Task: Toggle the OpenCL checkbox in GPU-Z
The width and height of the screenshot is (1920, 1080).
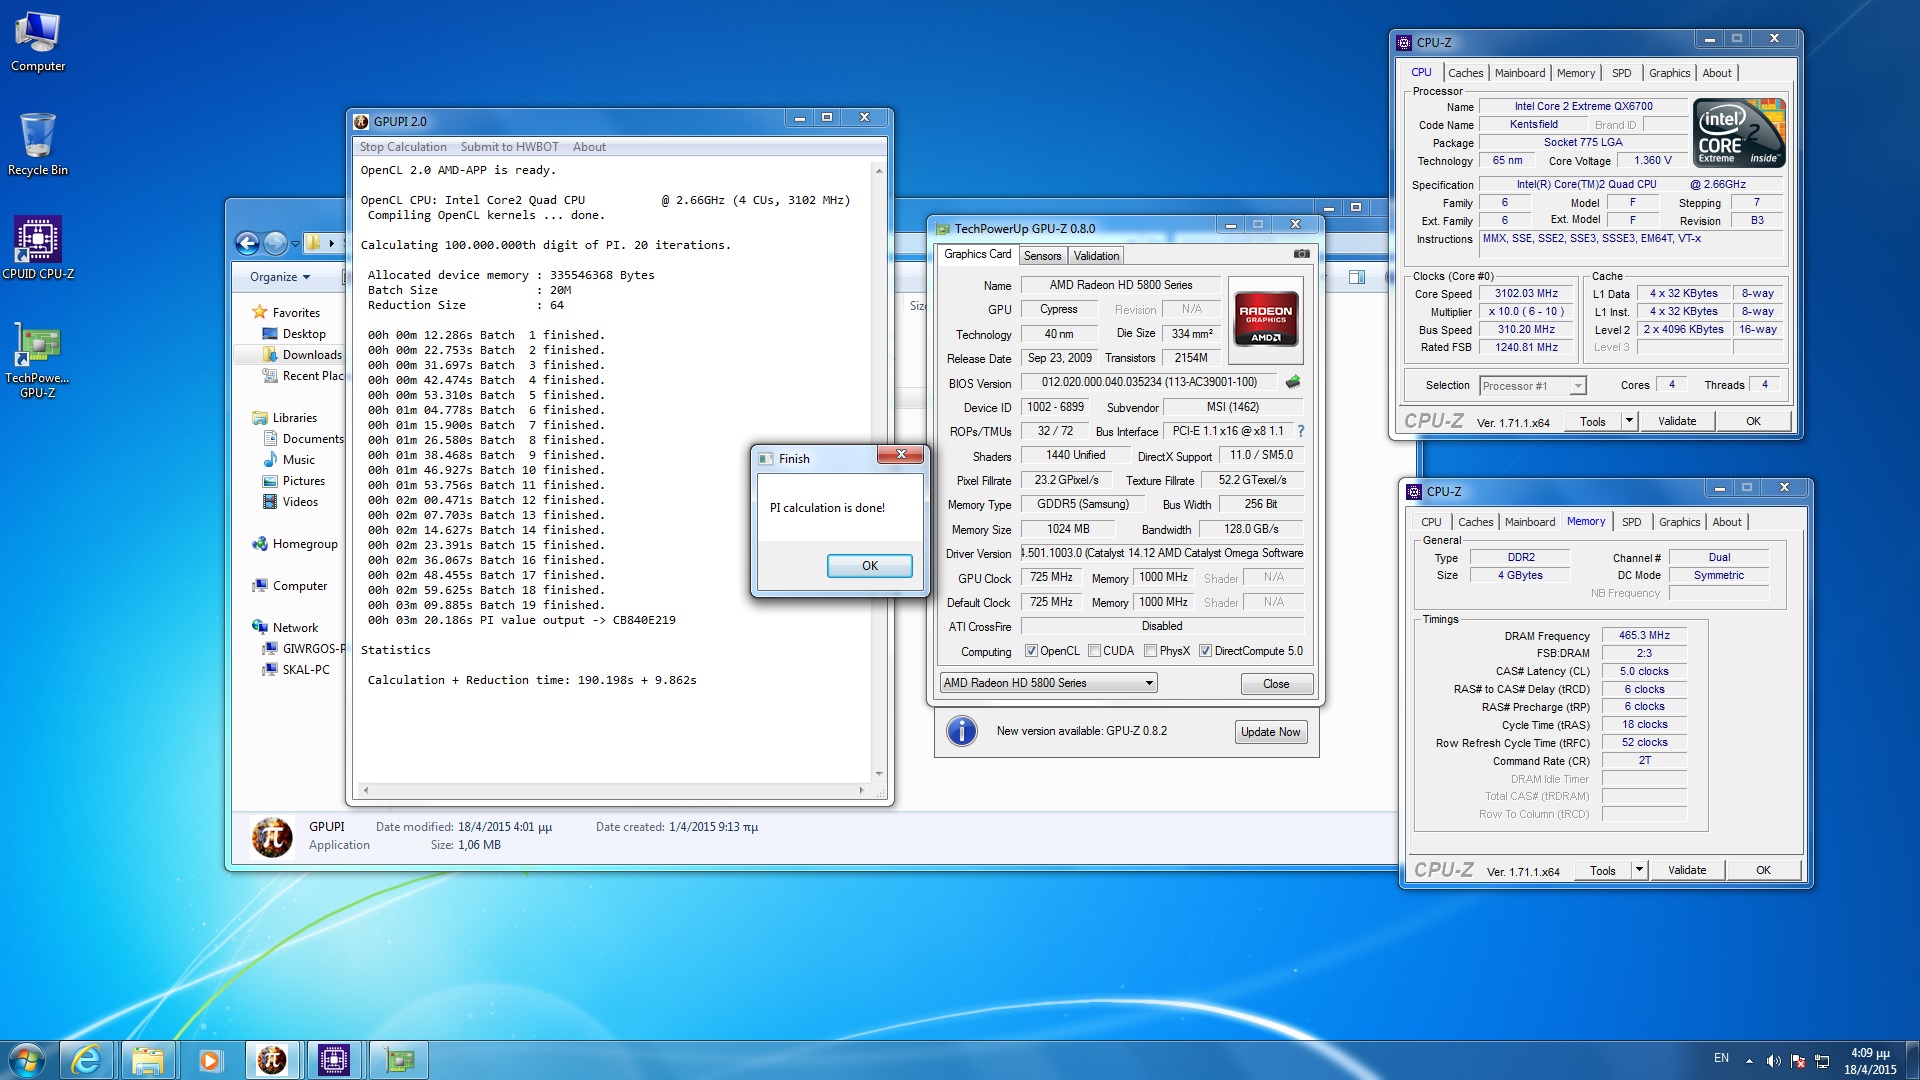Action: [x=1031, y=651]
